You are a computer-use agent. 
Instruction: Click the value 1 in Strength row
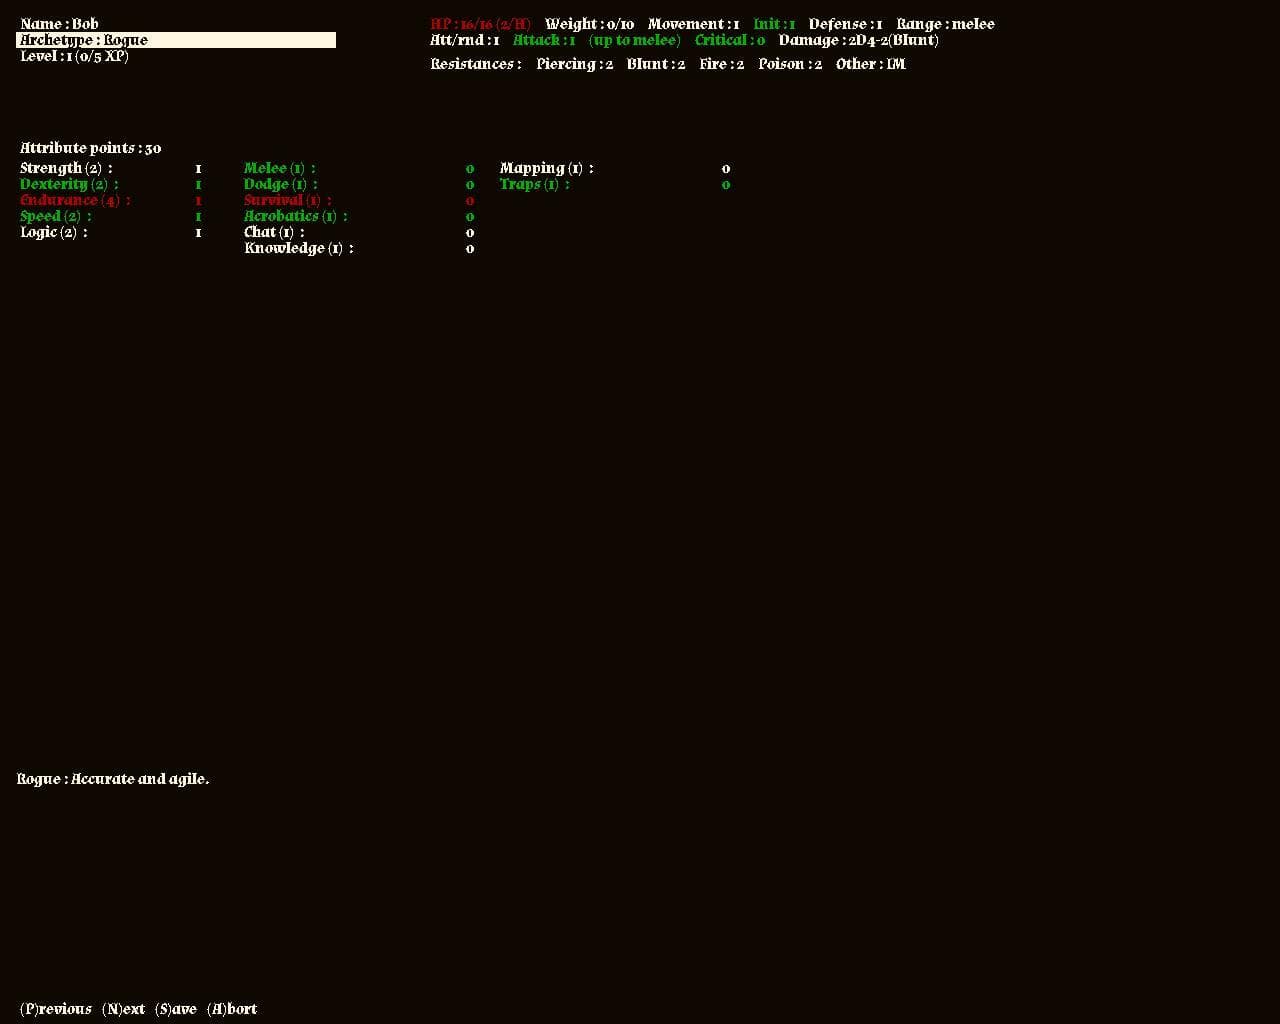198,169
